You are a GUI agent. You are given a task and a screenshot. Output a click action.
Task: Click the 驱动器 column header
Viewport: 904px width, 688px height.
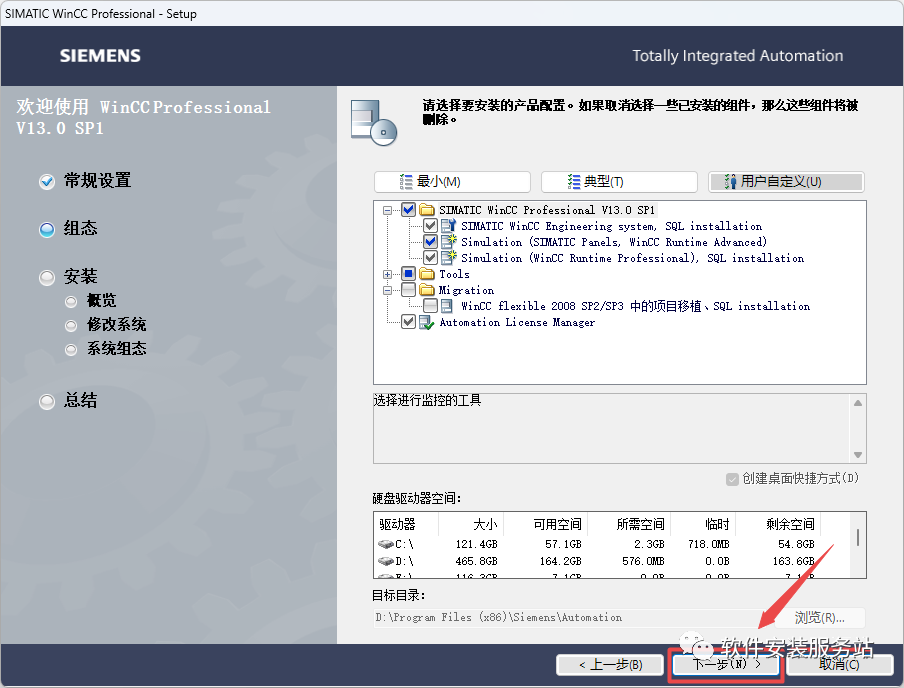click(x=406, y=524)
